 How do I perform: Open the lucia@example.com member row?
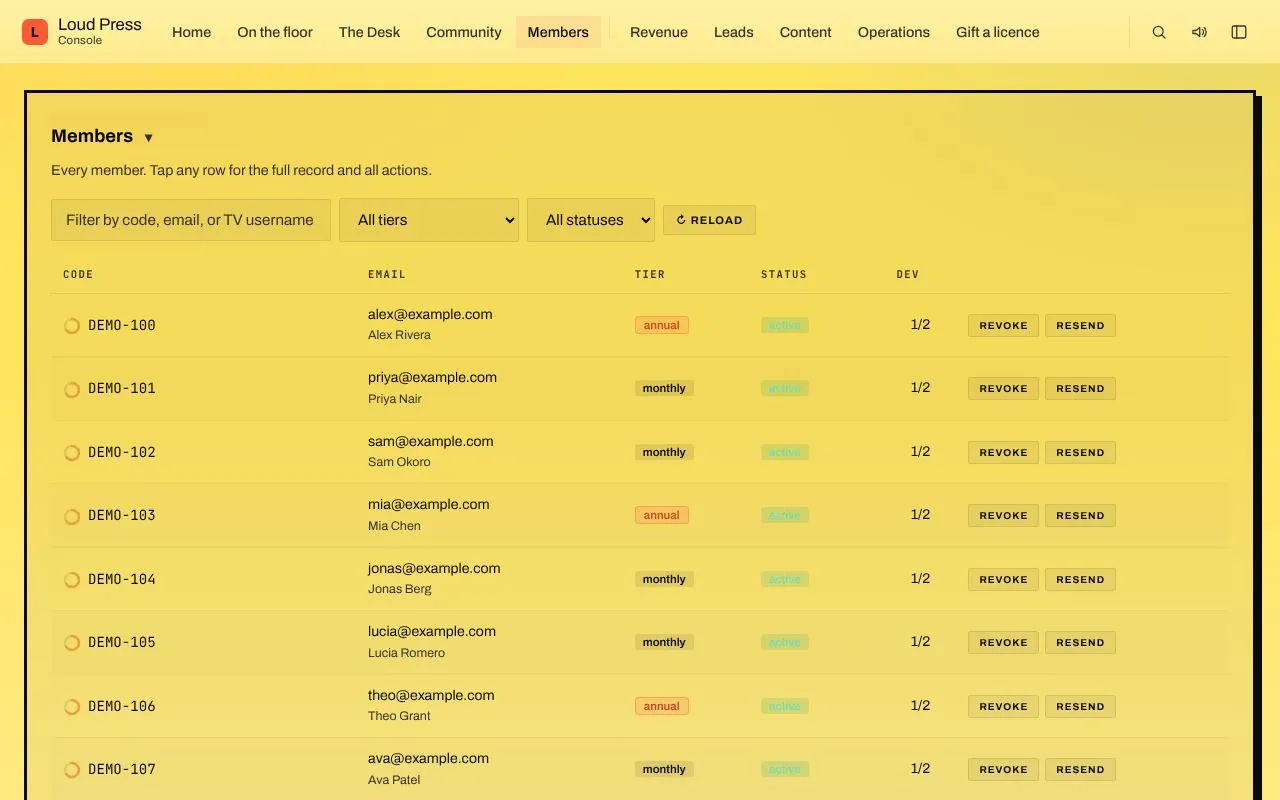click(640, 642)
